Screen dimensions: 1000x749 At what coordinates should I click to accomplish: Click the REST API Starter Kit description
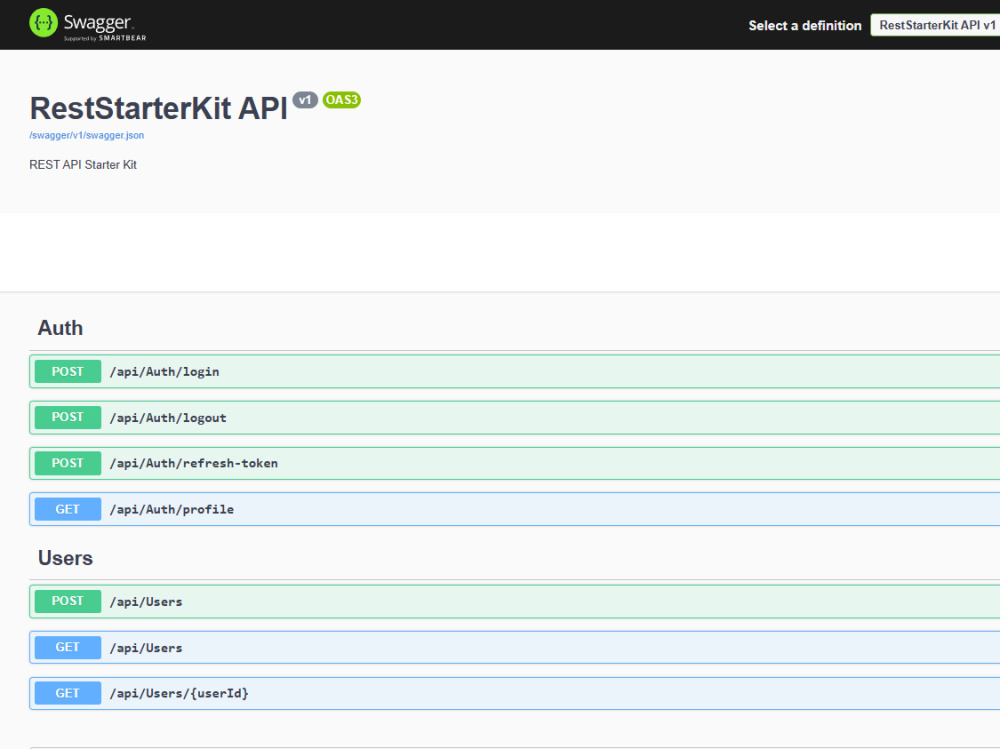coord(83,165)
